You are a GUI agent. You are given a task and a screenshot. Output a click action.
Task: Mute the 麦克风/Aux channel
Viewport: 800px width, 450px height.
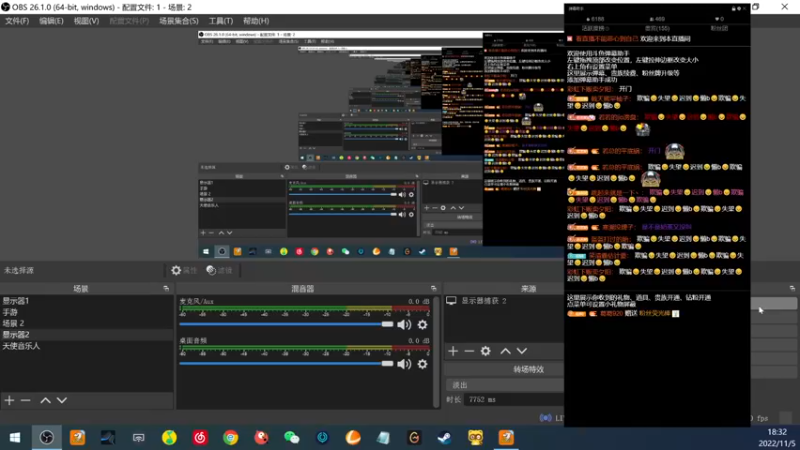[404, 324]
